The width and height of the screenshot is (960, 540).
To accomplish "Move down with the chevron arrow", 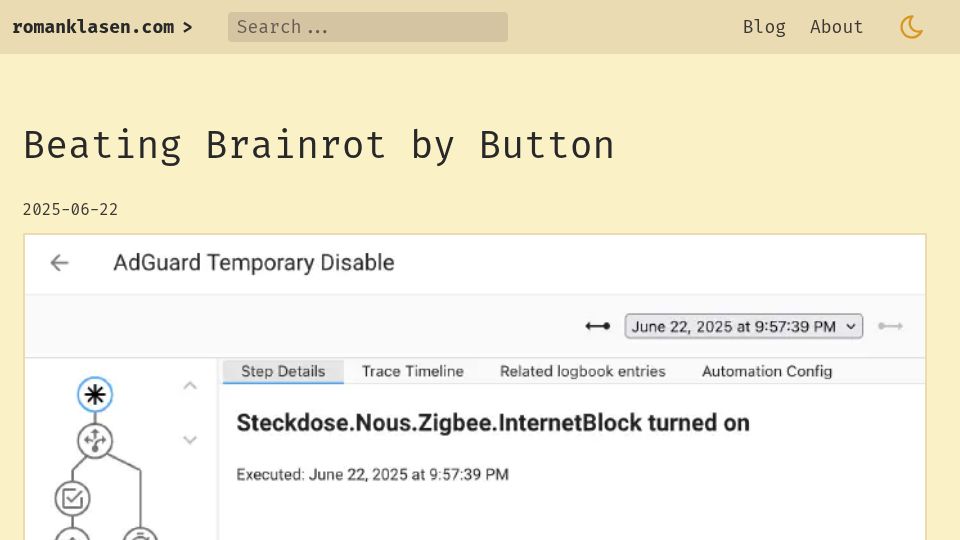I will (x=190, y=440).
